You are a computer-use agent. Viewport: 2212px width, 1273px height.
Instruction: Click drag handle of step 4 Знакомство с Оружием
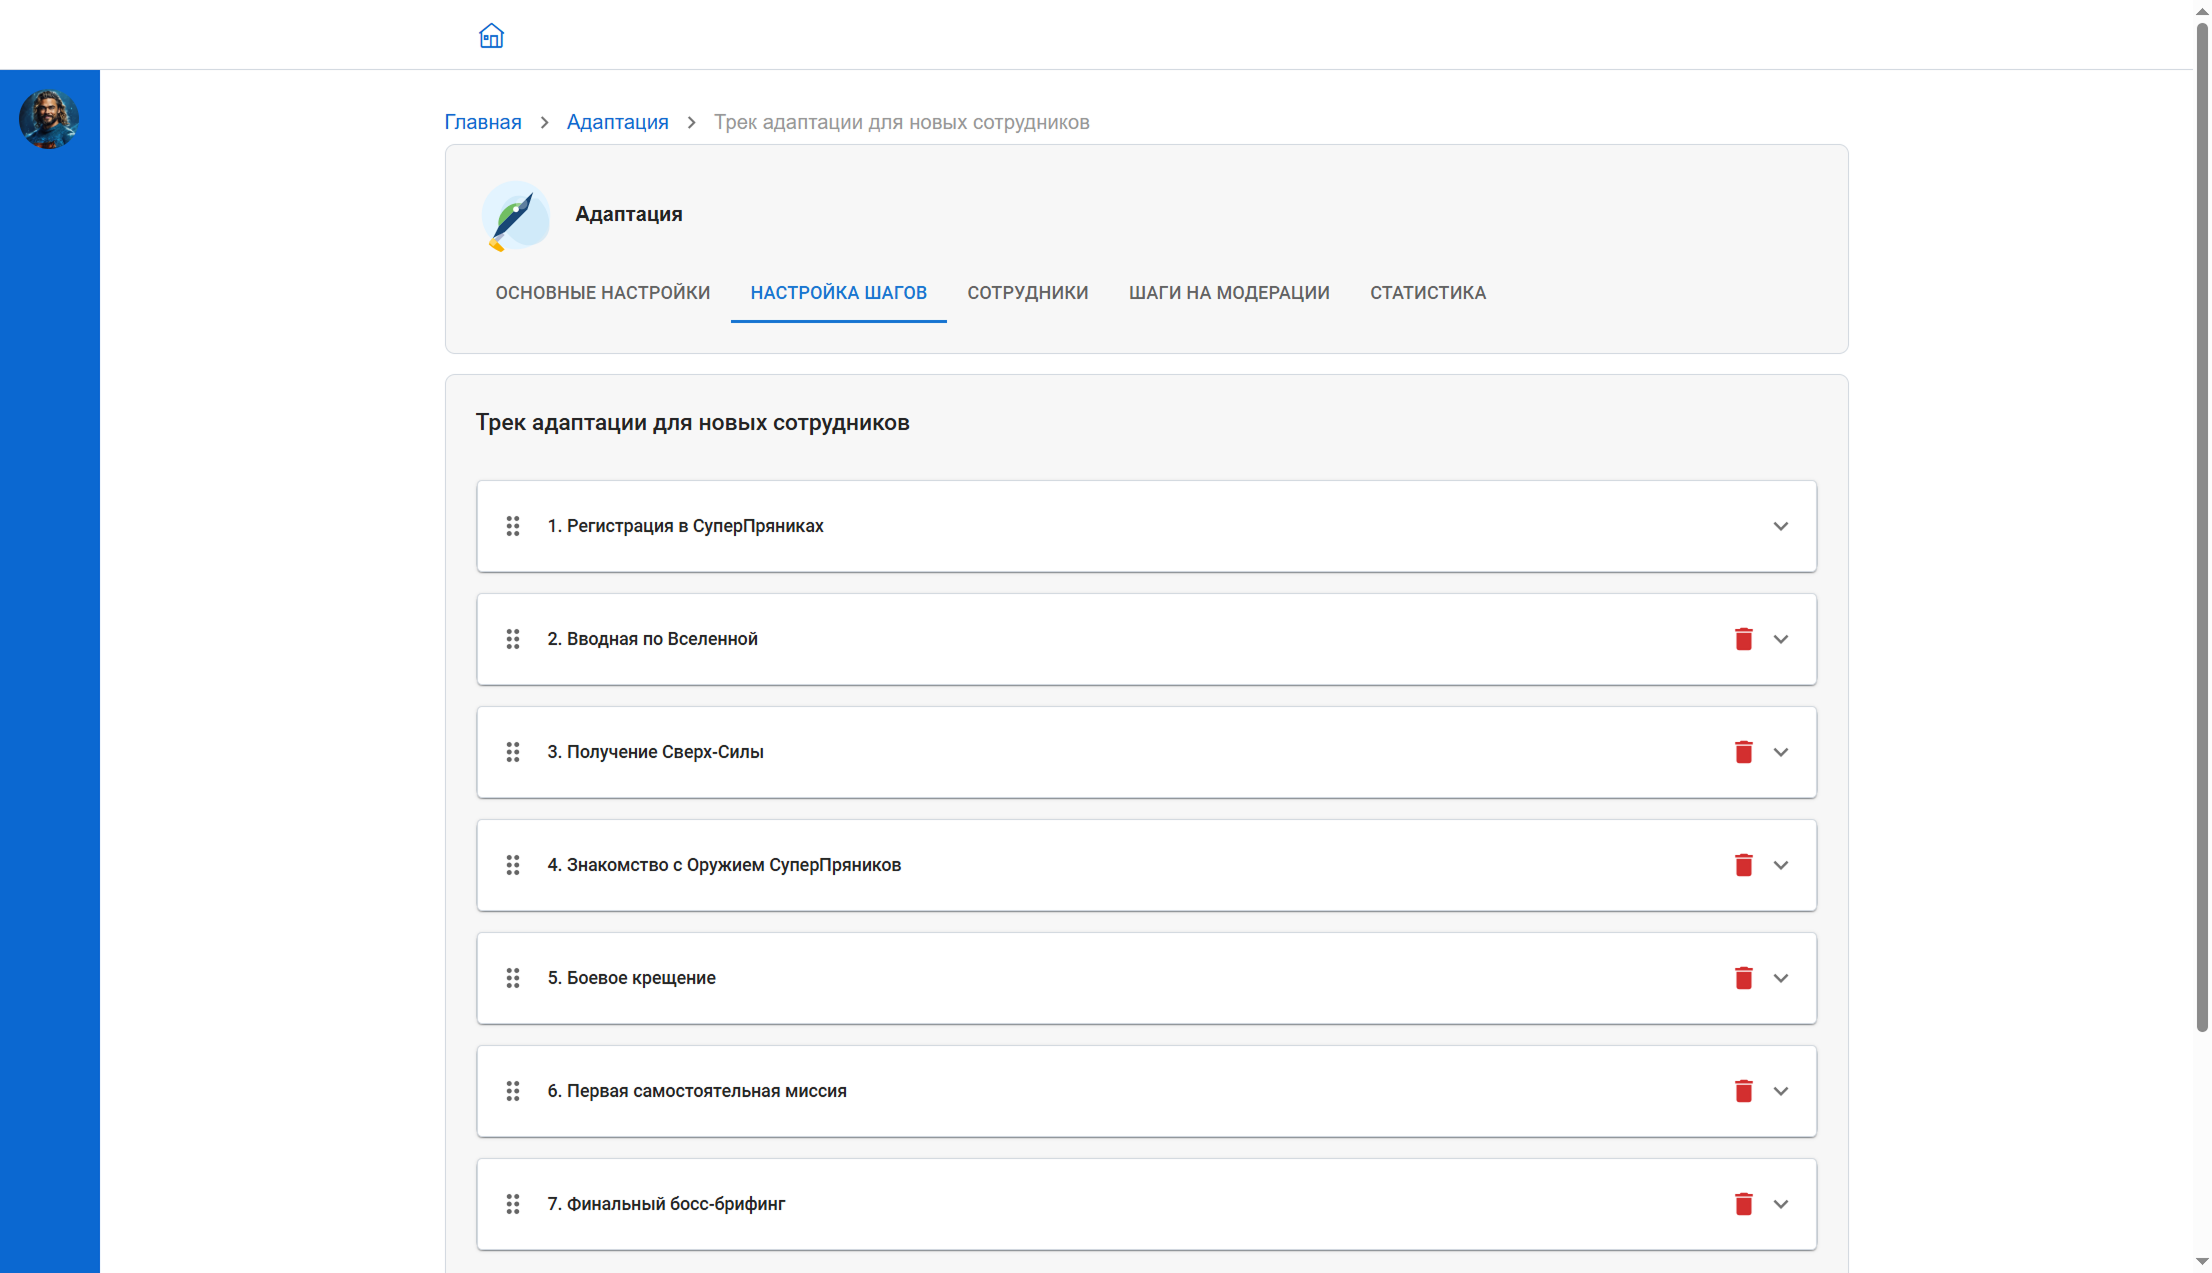tap(513, 865)
